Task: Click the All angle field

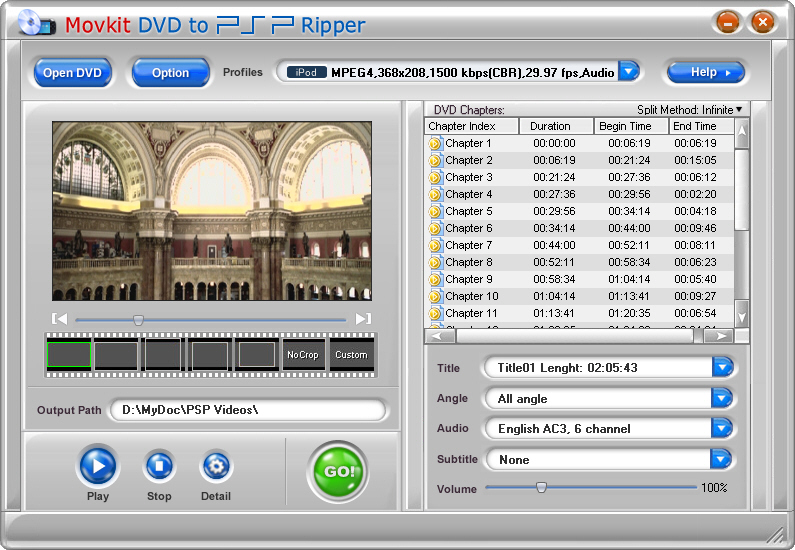Action: (598, 398)
